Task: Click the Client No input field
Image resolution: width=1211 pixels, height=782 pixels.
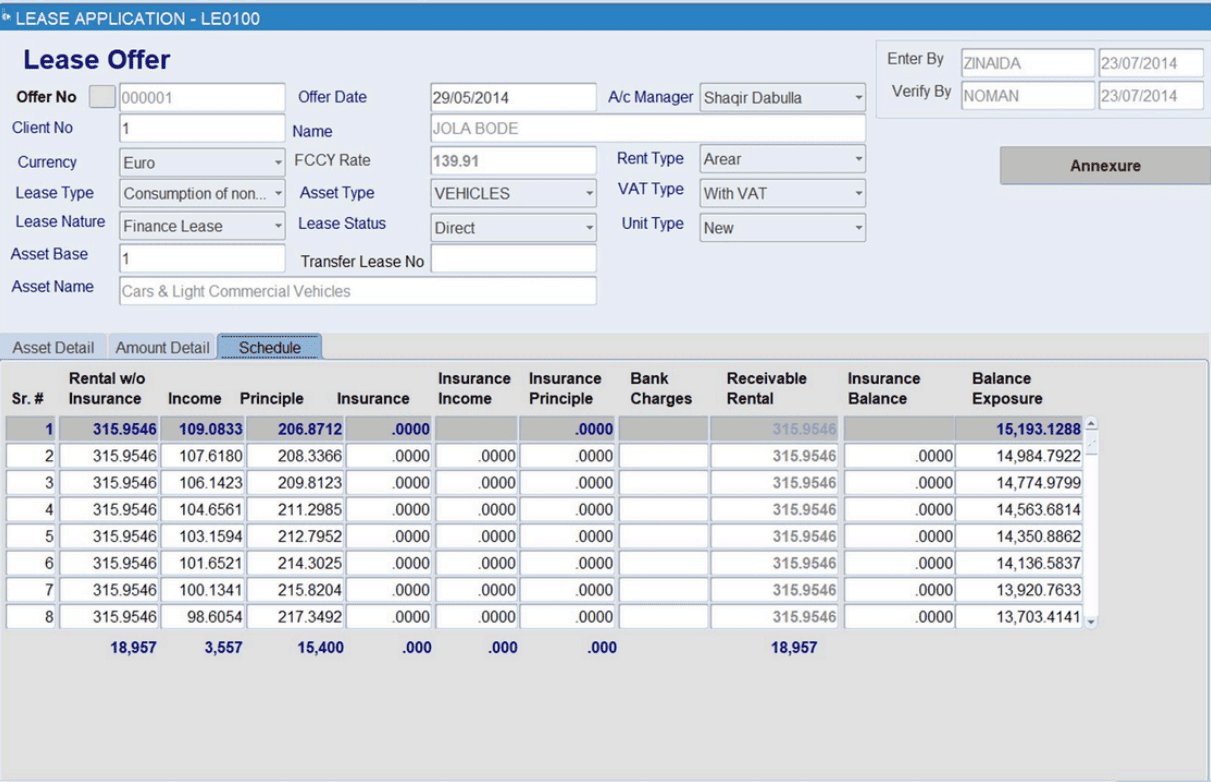Action: coord(200,128)
